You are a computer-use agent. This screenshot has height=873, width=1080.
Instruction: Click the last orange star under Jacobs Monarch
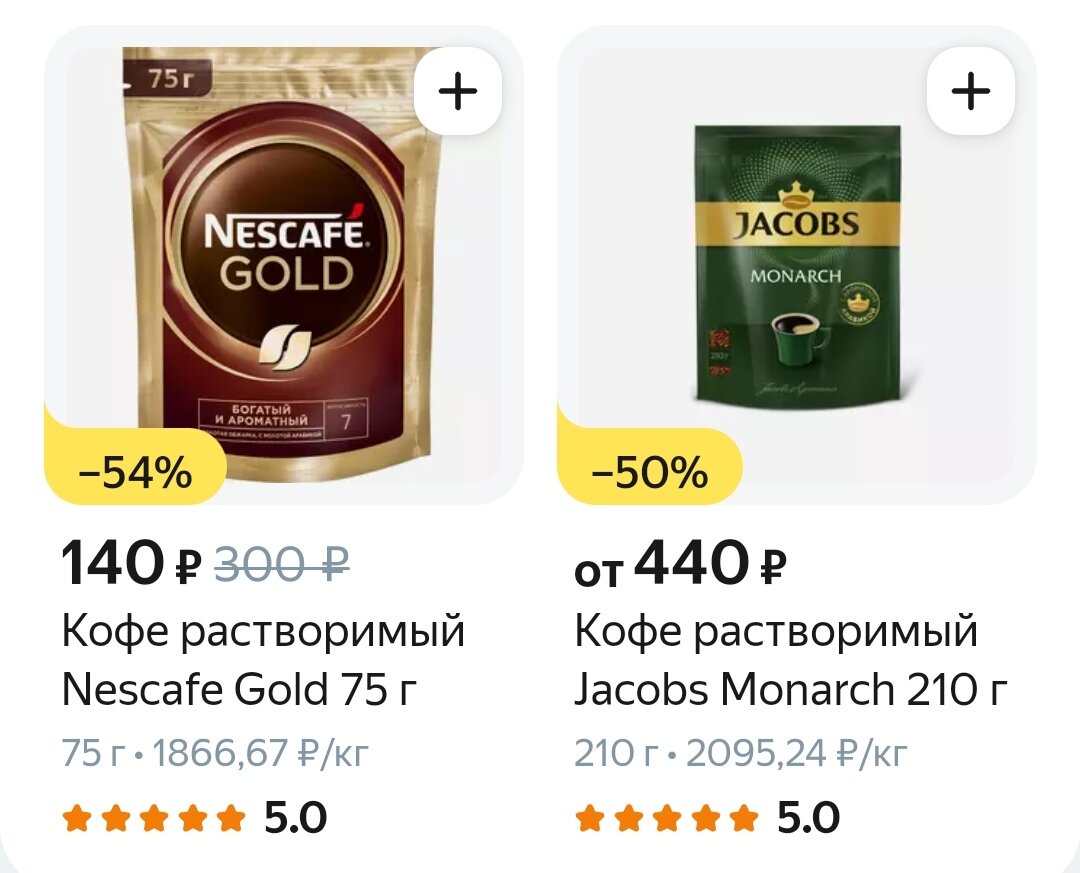(x=744, y=819)
